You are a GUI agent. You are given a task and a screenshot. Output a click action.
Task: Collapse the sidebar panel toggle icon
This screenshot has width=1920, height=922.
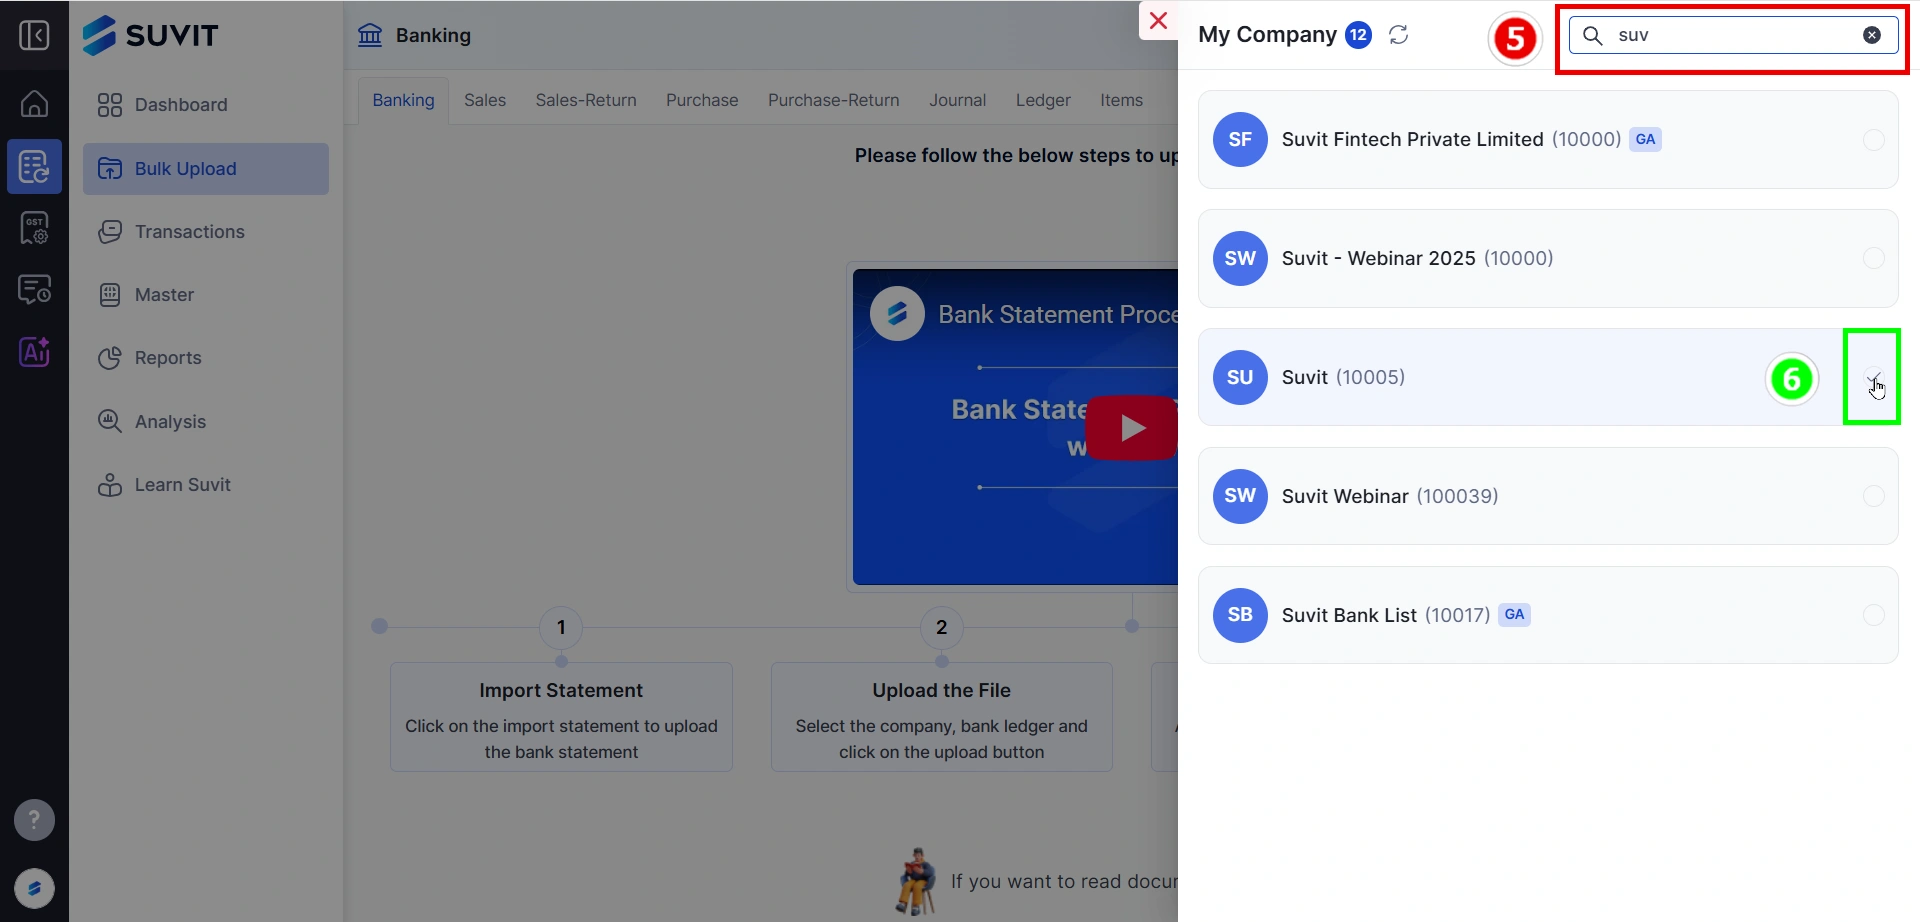[34, 36]
